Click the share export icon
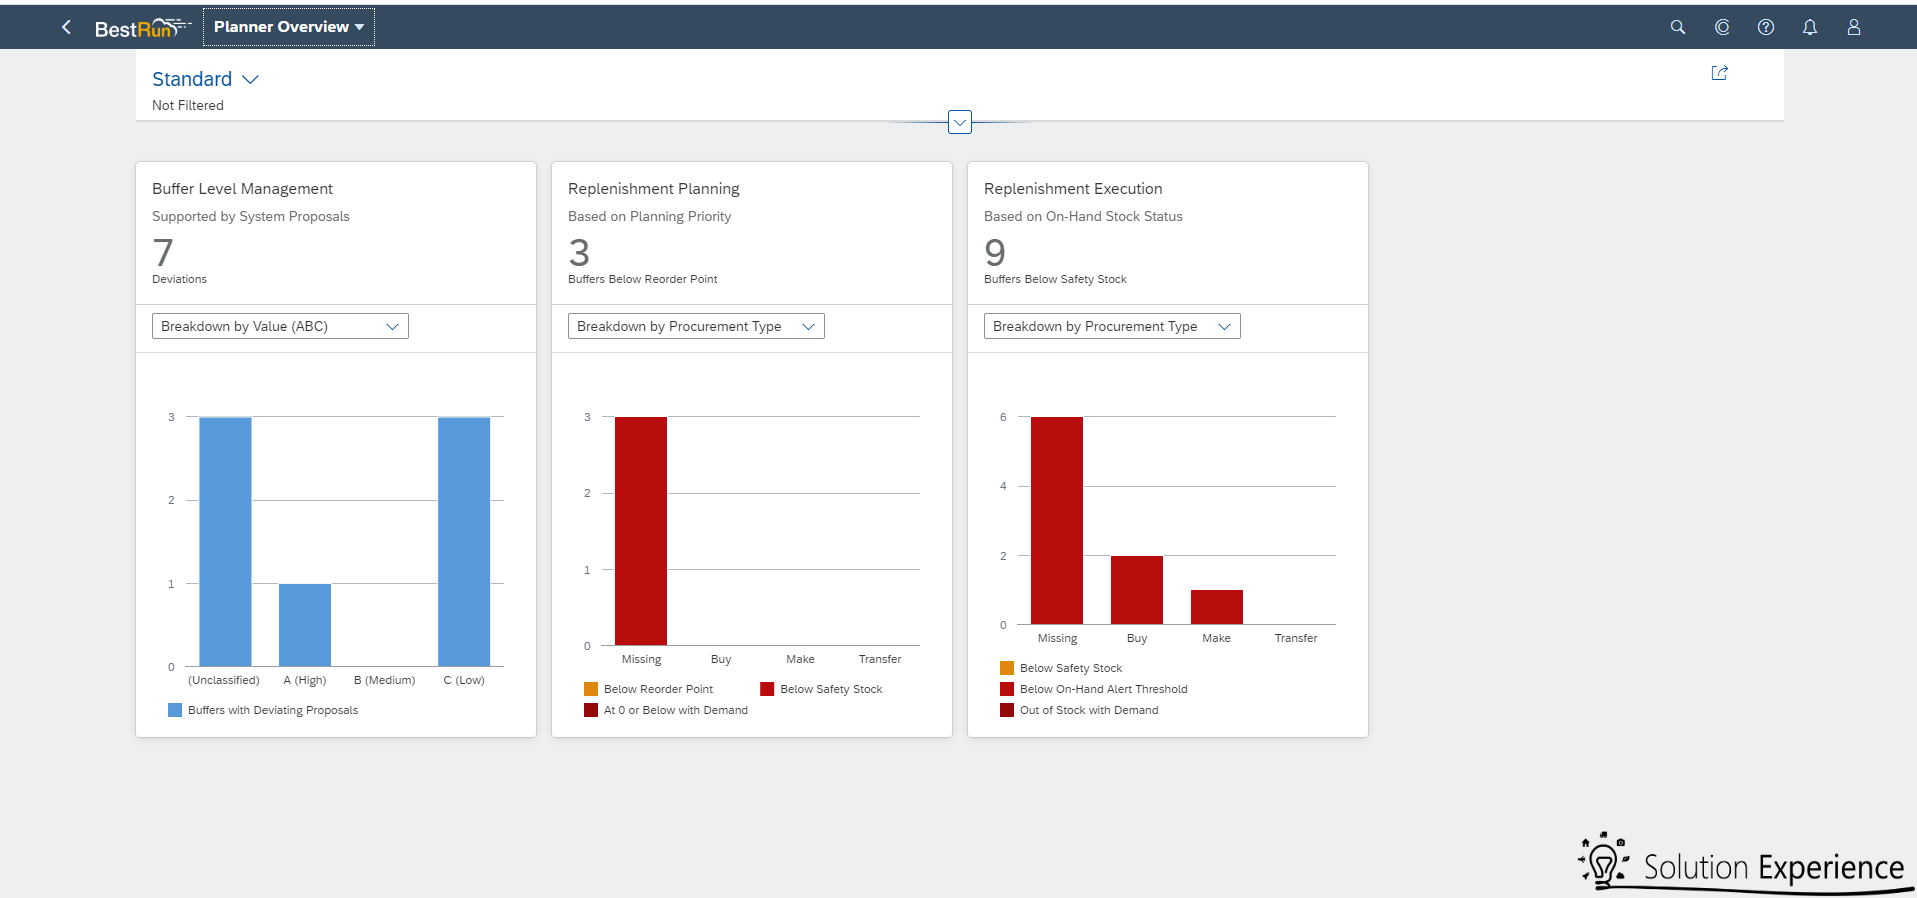The height and width of the screenshot is (898, 1917). (1719, 73)
